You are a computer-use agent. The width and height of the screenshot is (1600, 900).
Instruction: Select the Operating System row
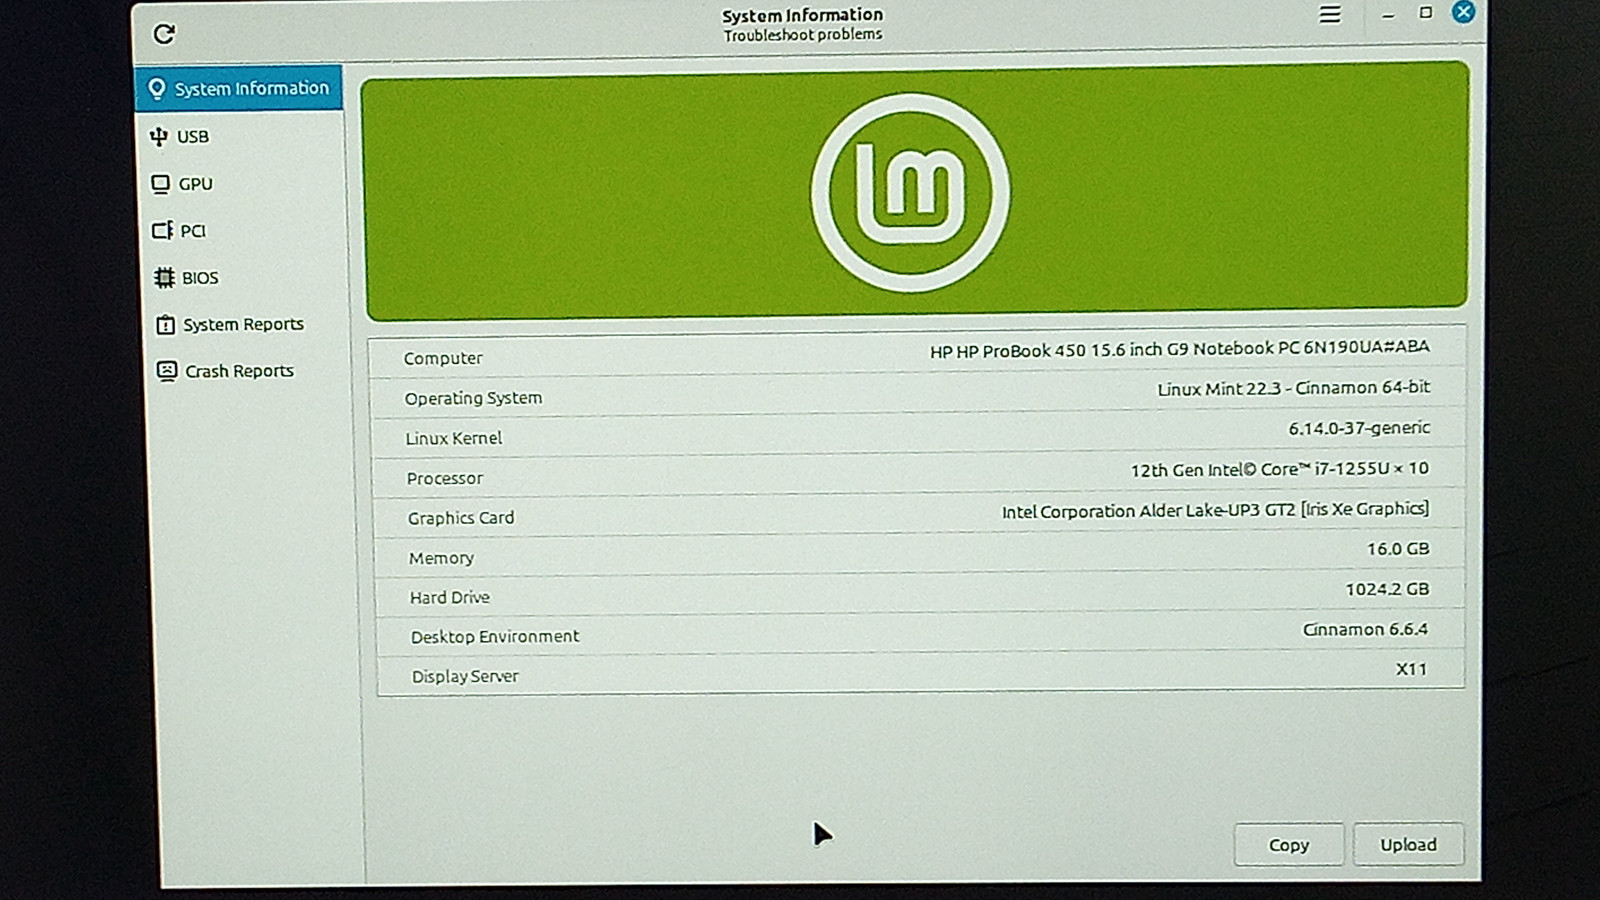(x=917, y=394)
